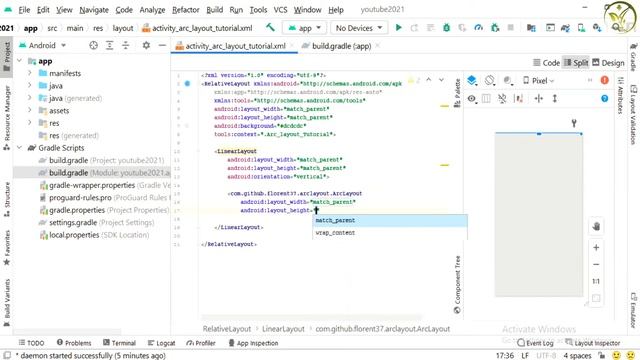Click the Make Project hammer icon
Viewport: 640px width, 360px height.
pos(270,27)
